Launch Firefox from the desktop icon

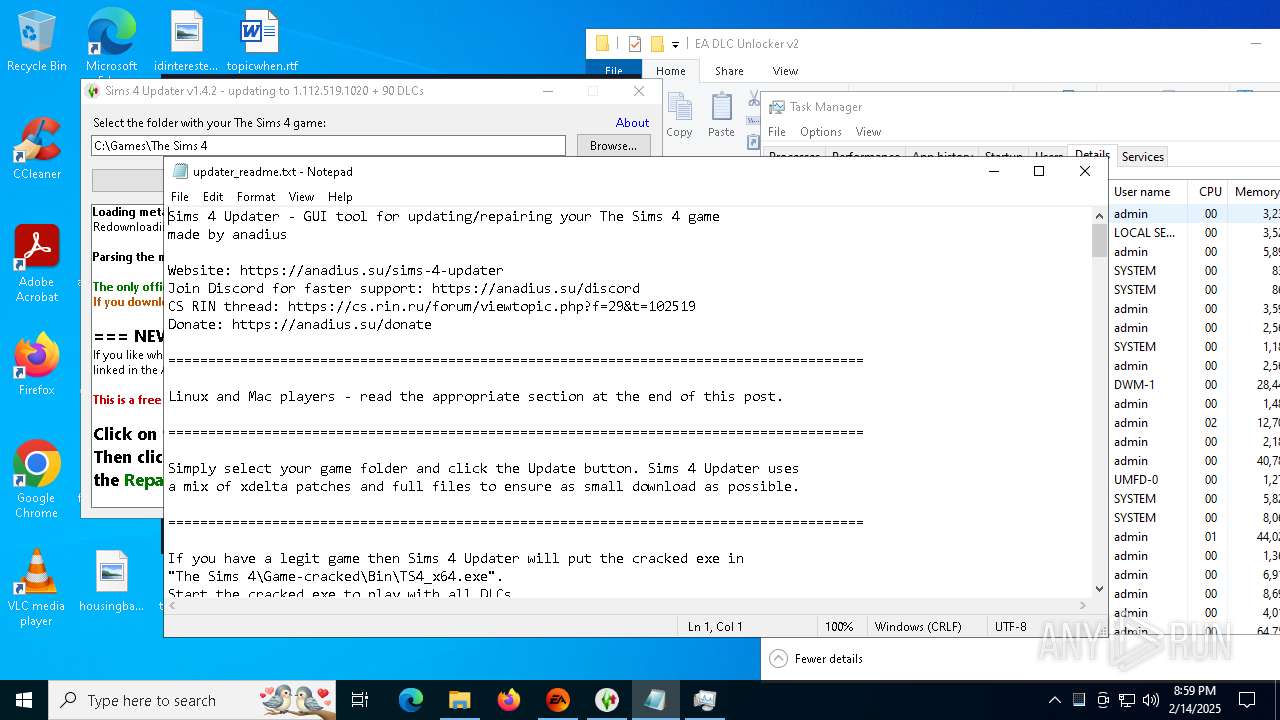pos(36,364)
